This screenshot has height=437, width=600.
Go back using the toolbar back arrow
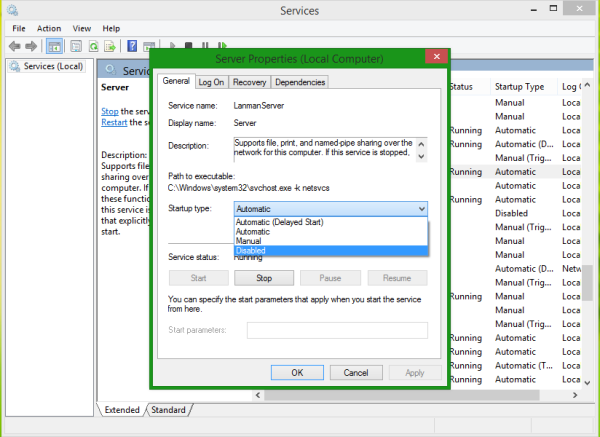pyautogui.click(x=15, y=46)
